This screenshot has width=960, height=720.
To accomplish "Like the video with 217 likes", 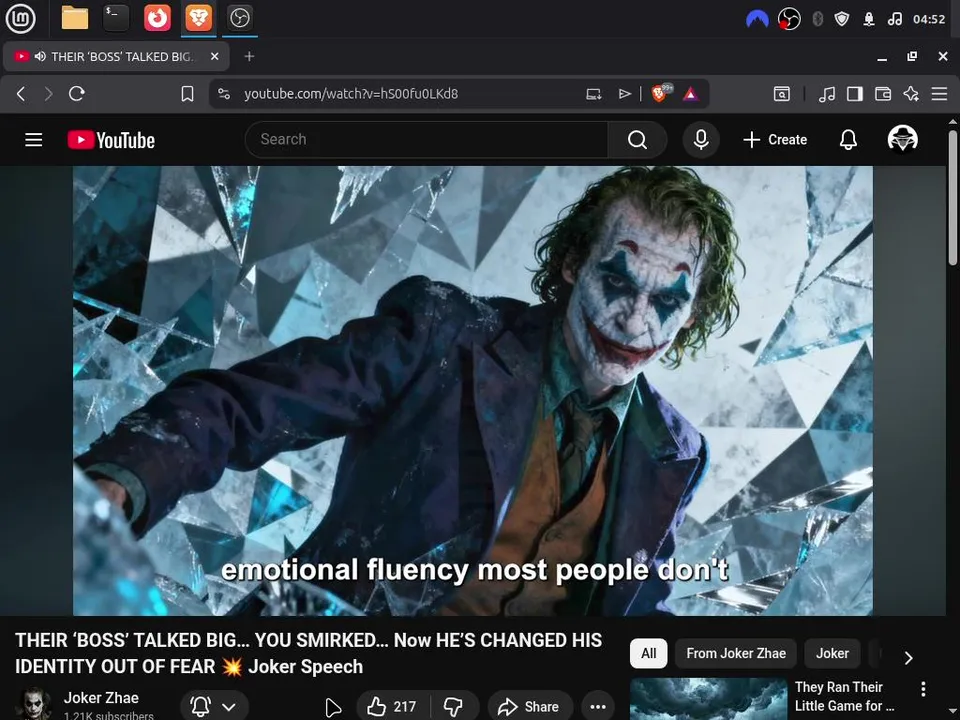I will (x=392, y=707).
